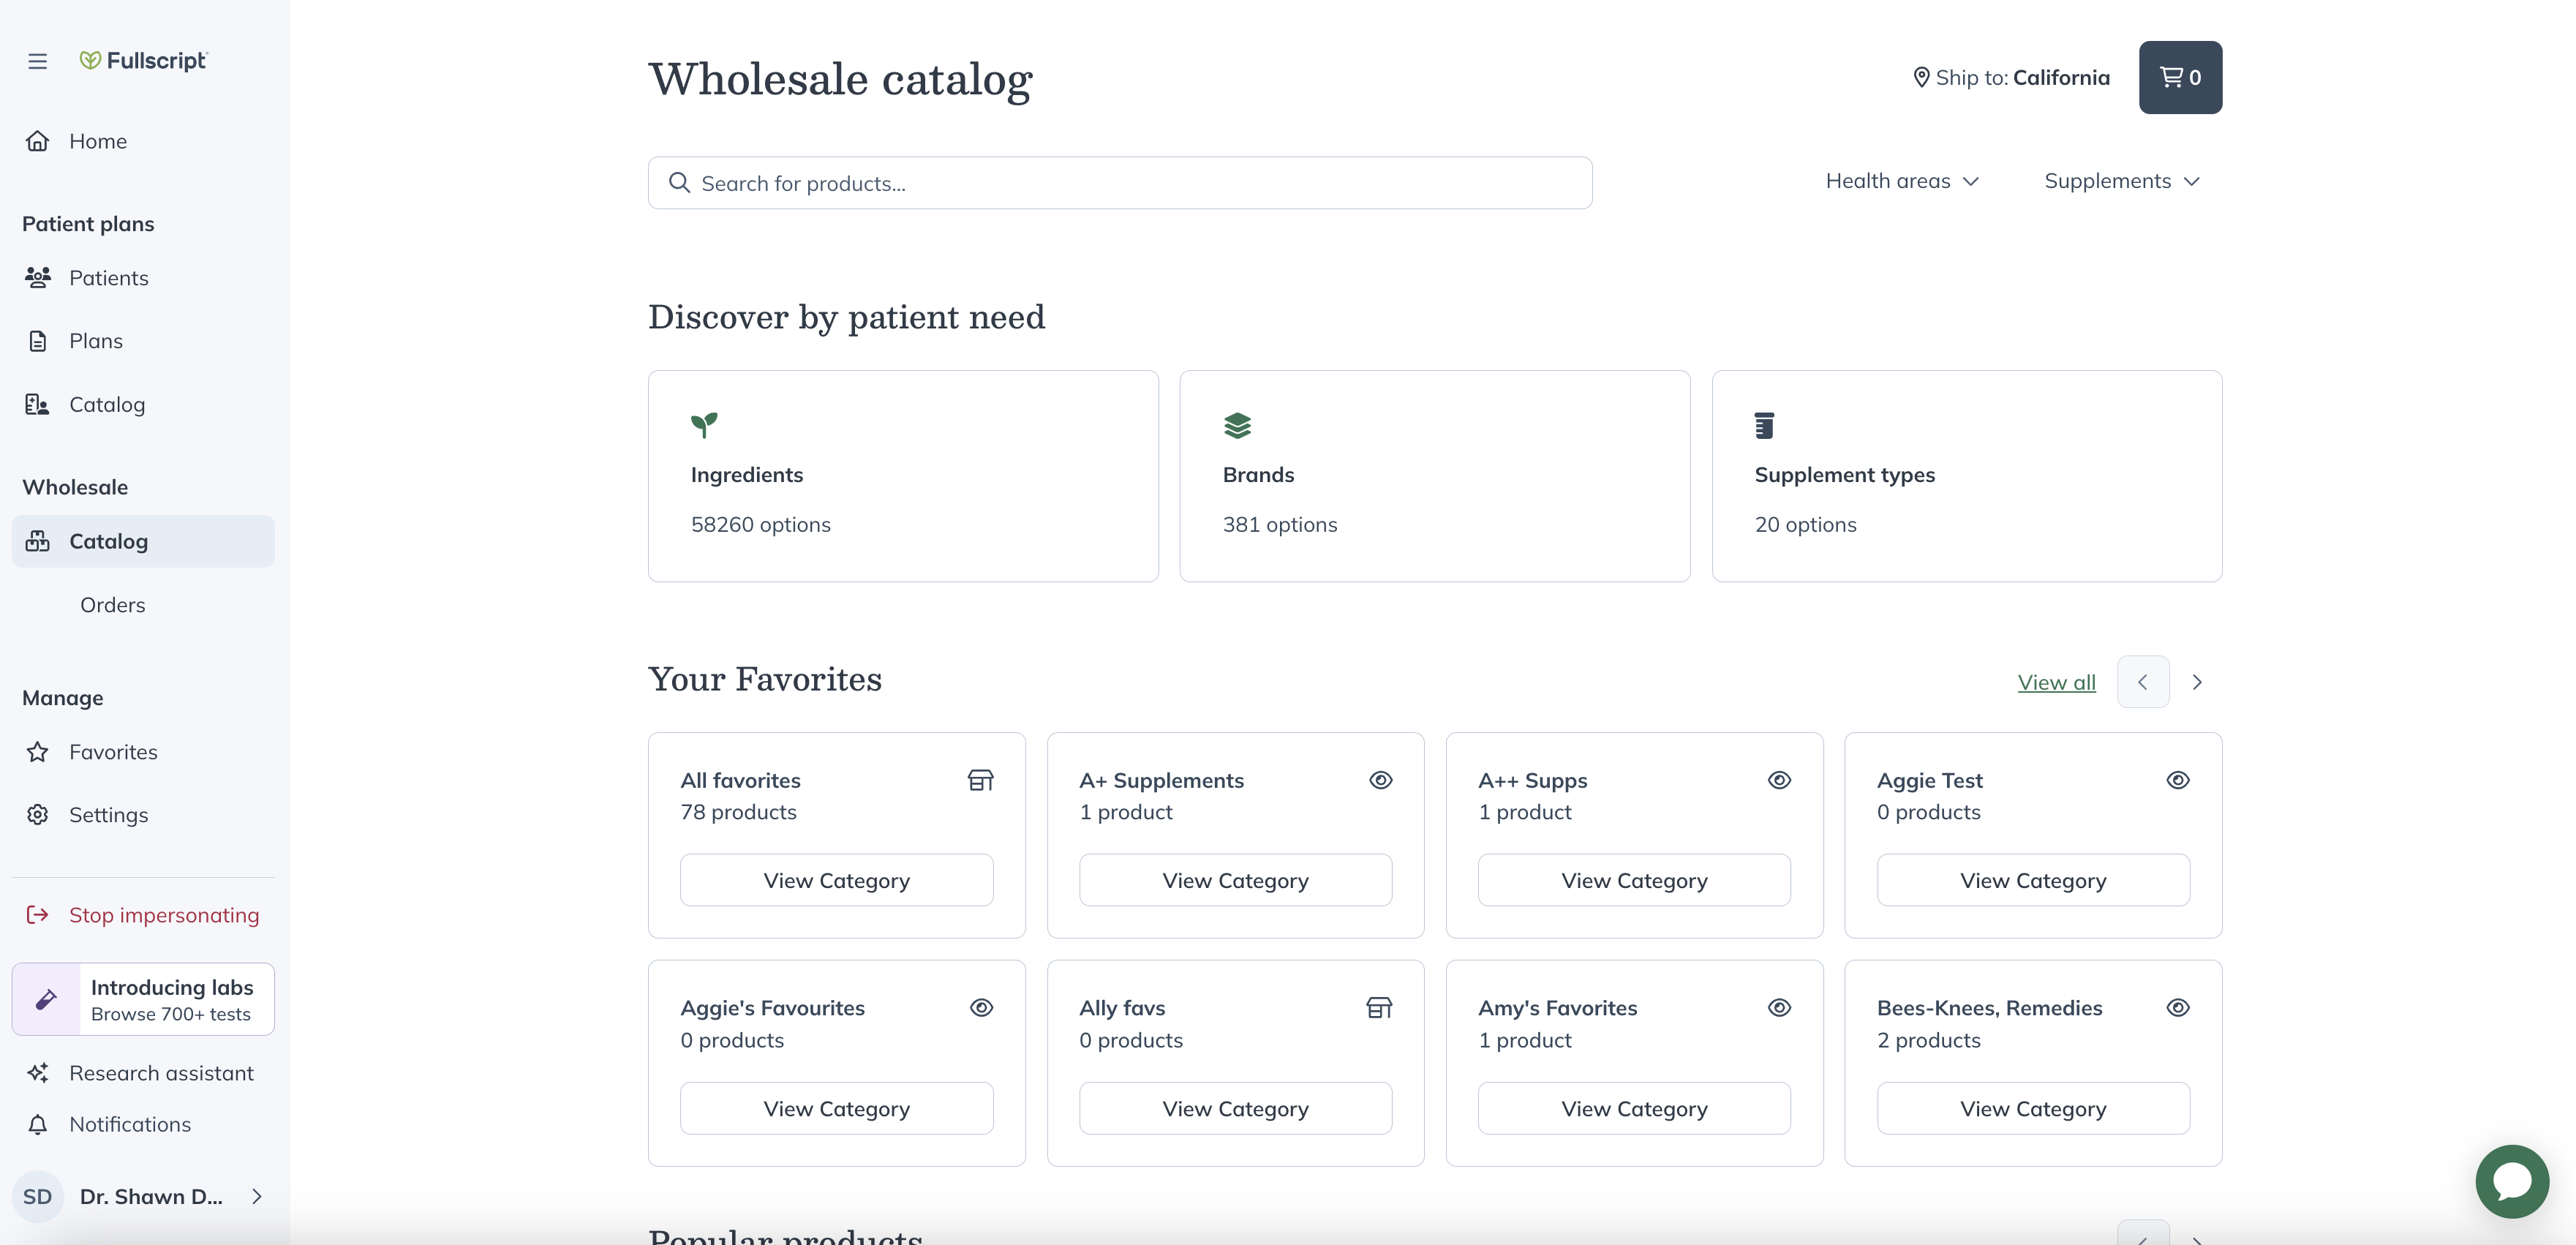Open the hamburger navigation menu
2576x1245 pixels.
[x=38, y=61]
